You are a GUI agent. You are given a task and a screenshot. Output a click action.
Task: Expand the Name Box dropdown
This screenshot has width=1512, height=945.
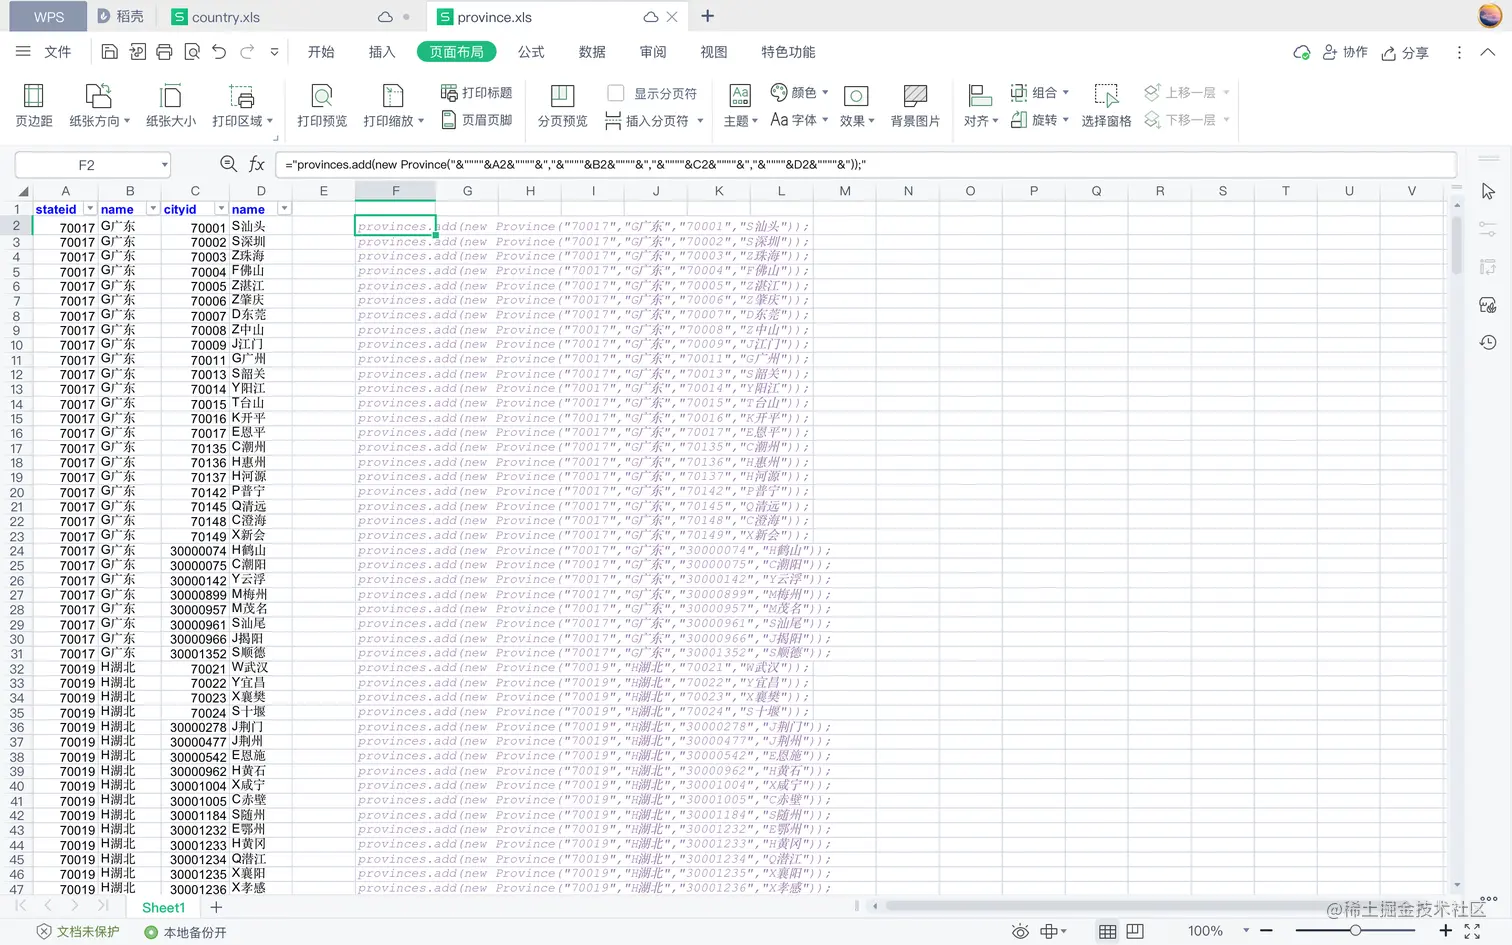click(164, 165)
